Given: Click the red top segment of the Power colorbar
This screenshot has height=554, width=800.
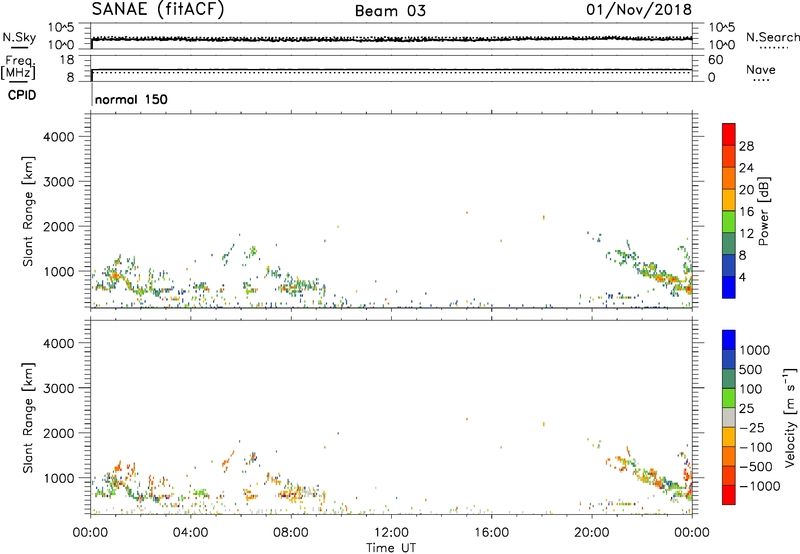Looking at the screenshot, I should [729, 134].
